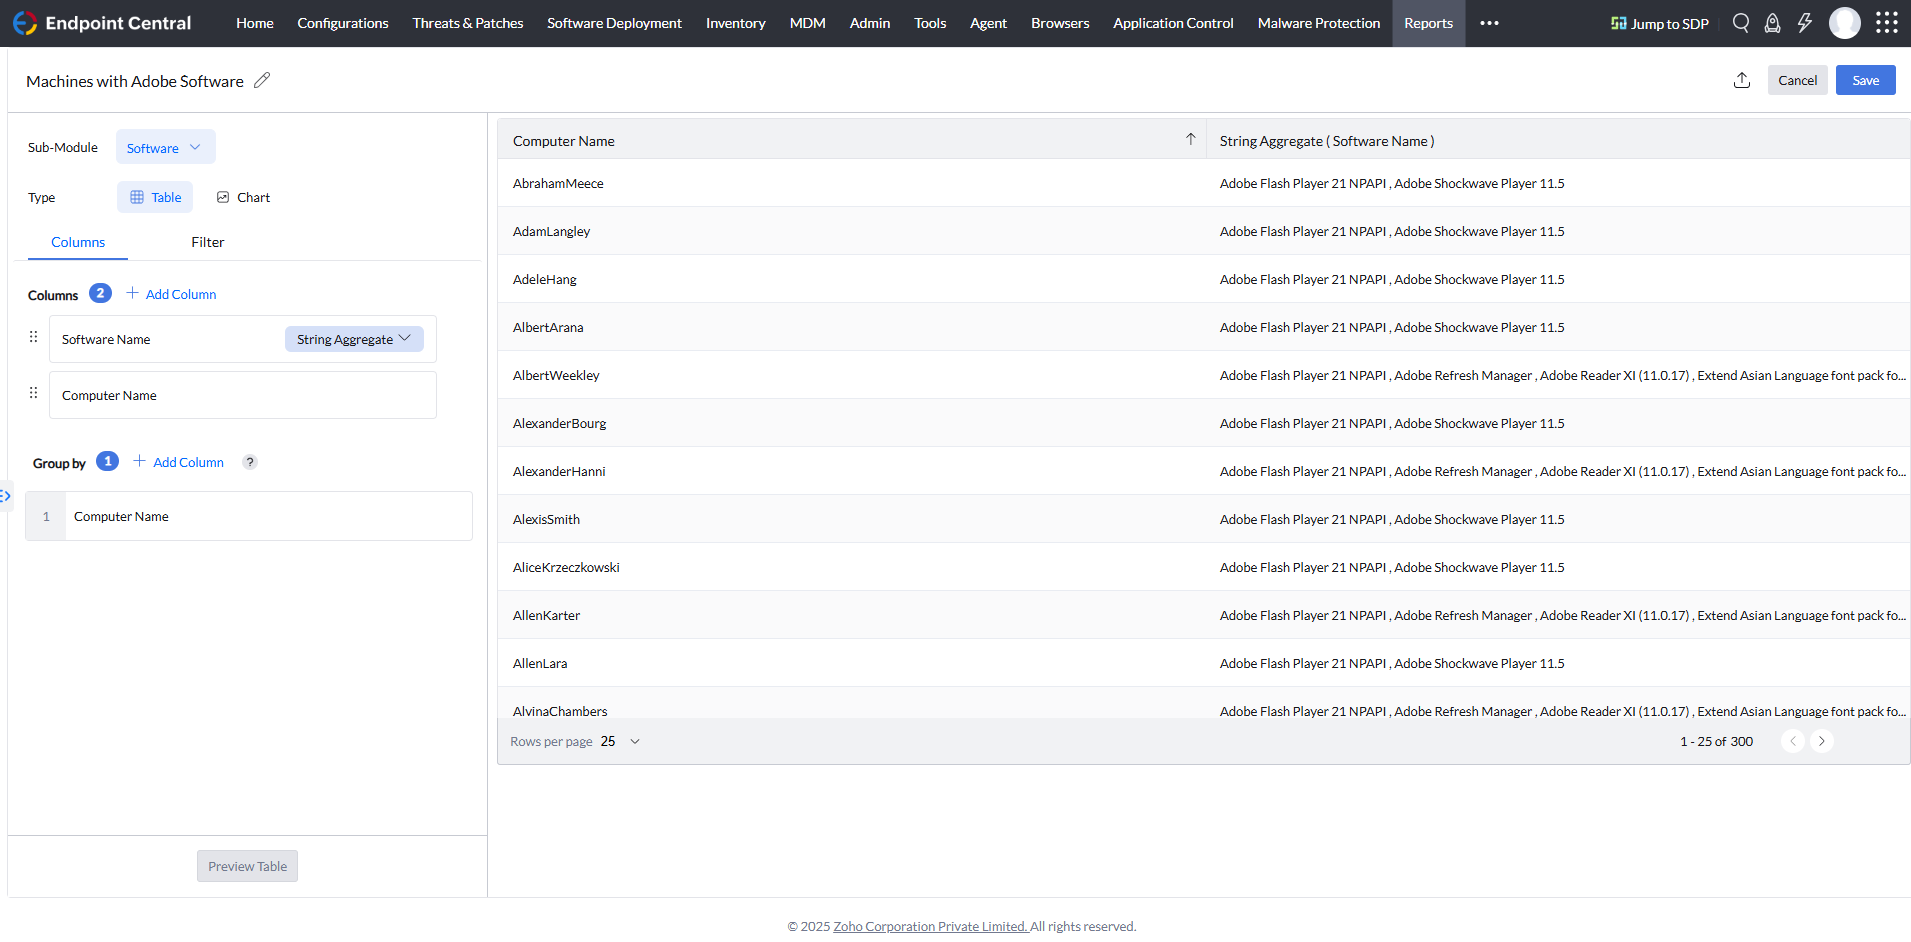The image size is (1911, 942).
Task: Click the quick actions lightning icon
Action: [1806, 22]
